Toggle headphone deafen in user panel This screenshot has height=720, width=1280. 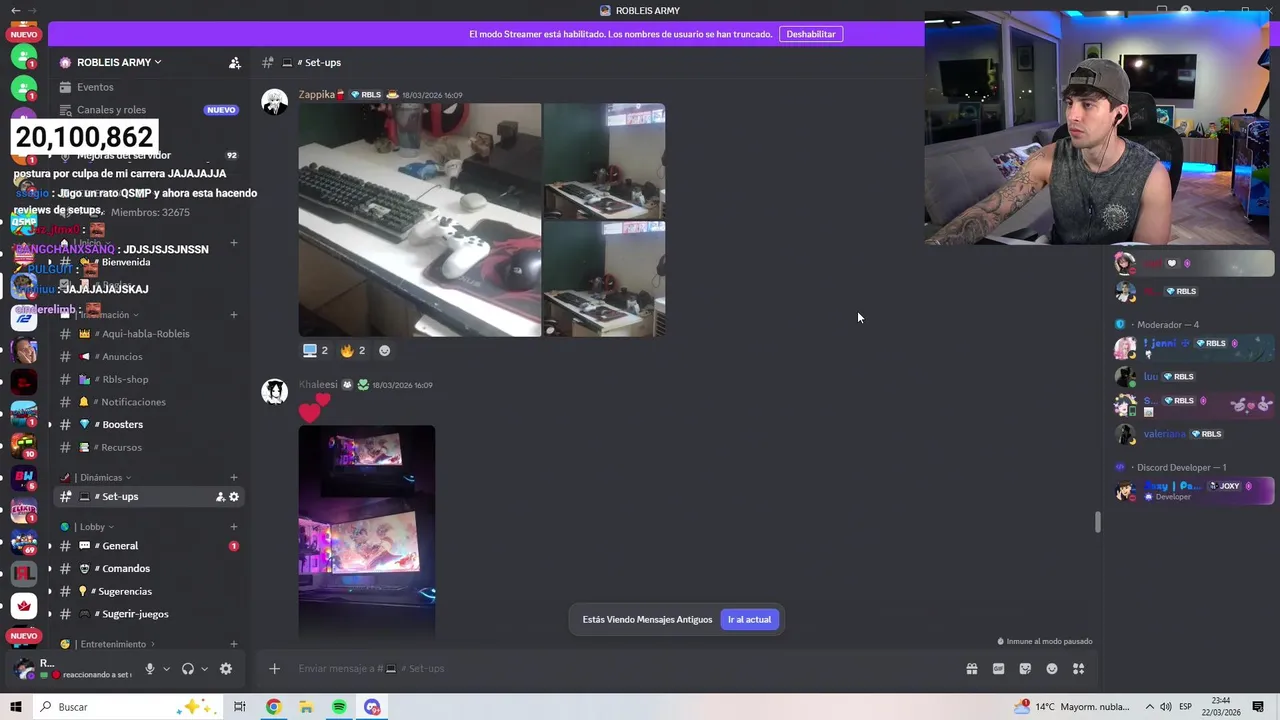[188, 669]
